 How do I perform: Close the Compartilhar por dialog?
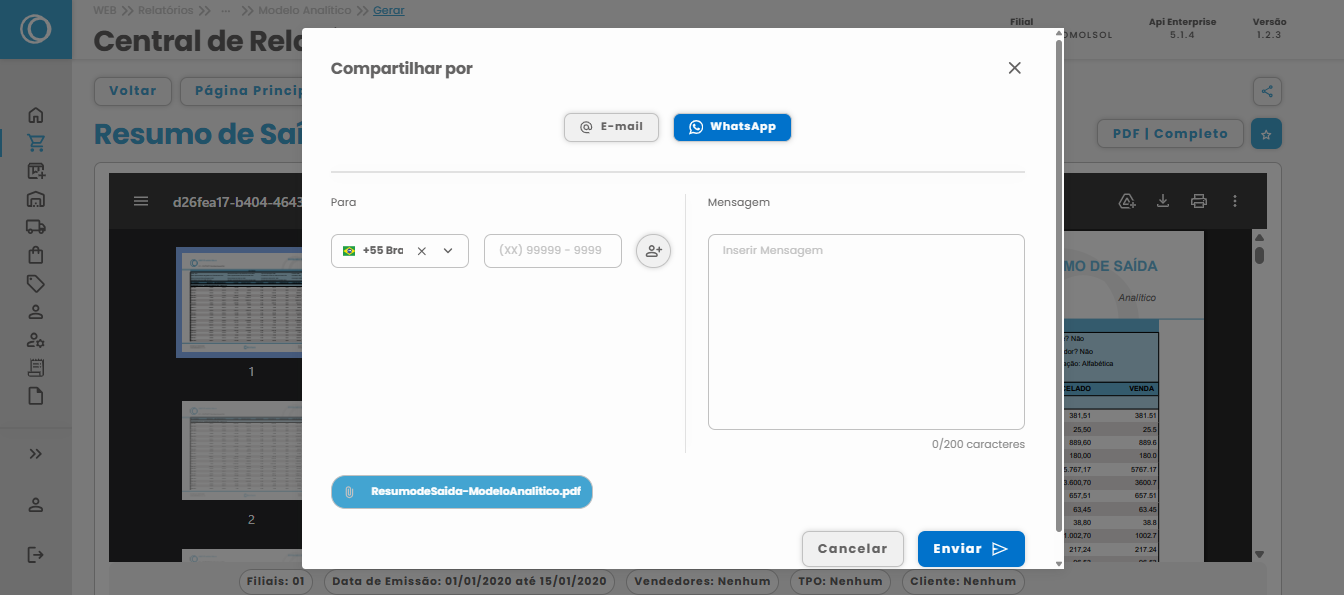[x=1014, y=68]
